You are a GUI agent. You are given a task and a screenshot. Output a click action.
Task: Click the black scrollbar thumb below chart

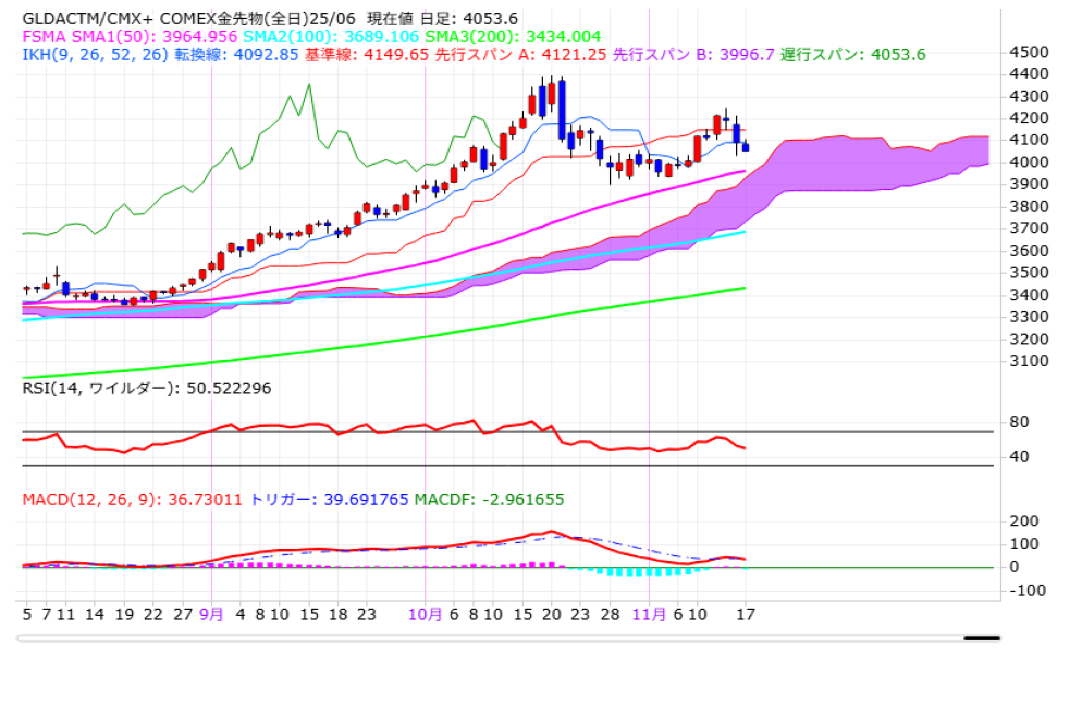[982, 637]
